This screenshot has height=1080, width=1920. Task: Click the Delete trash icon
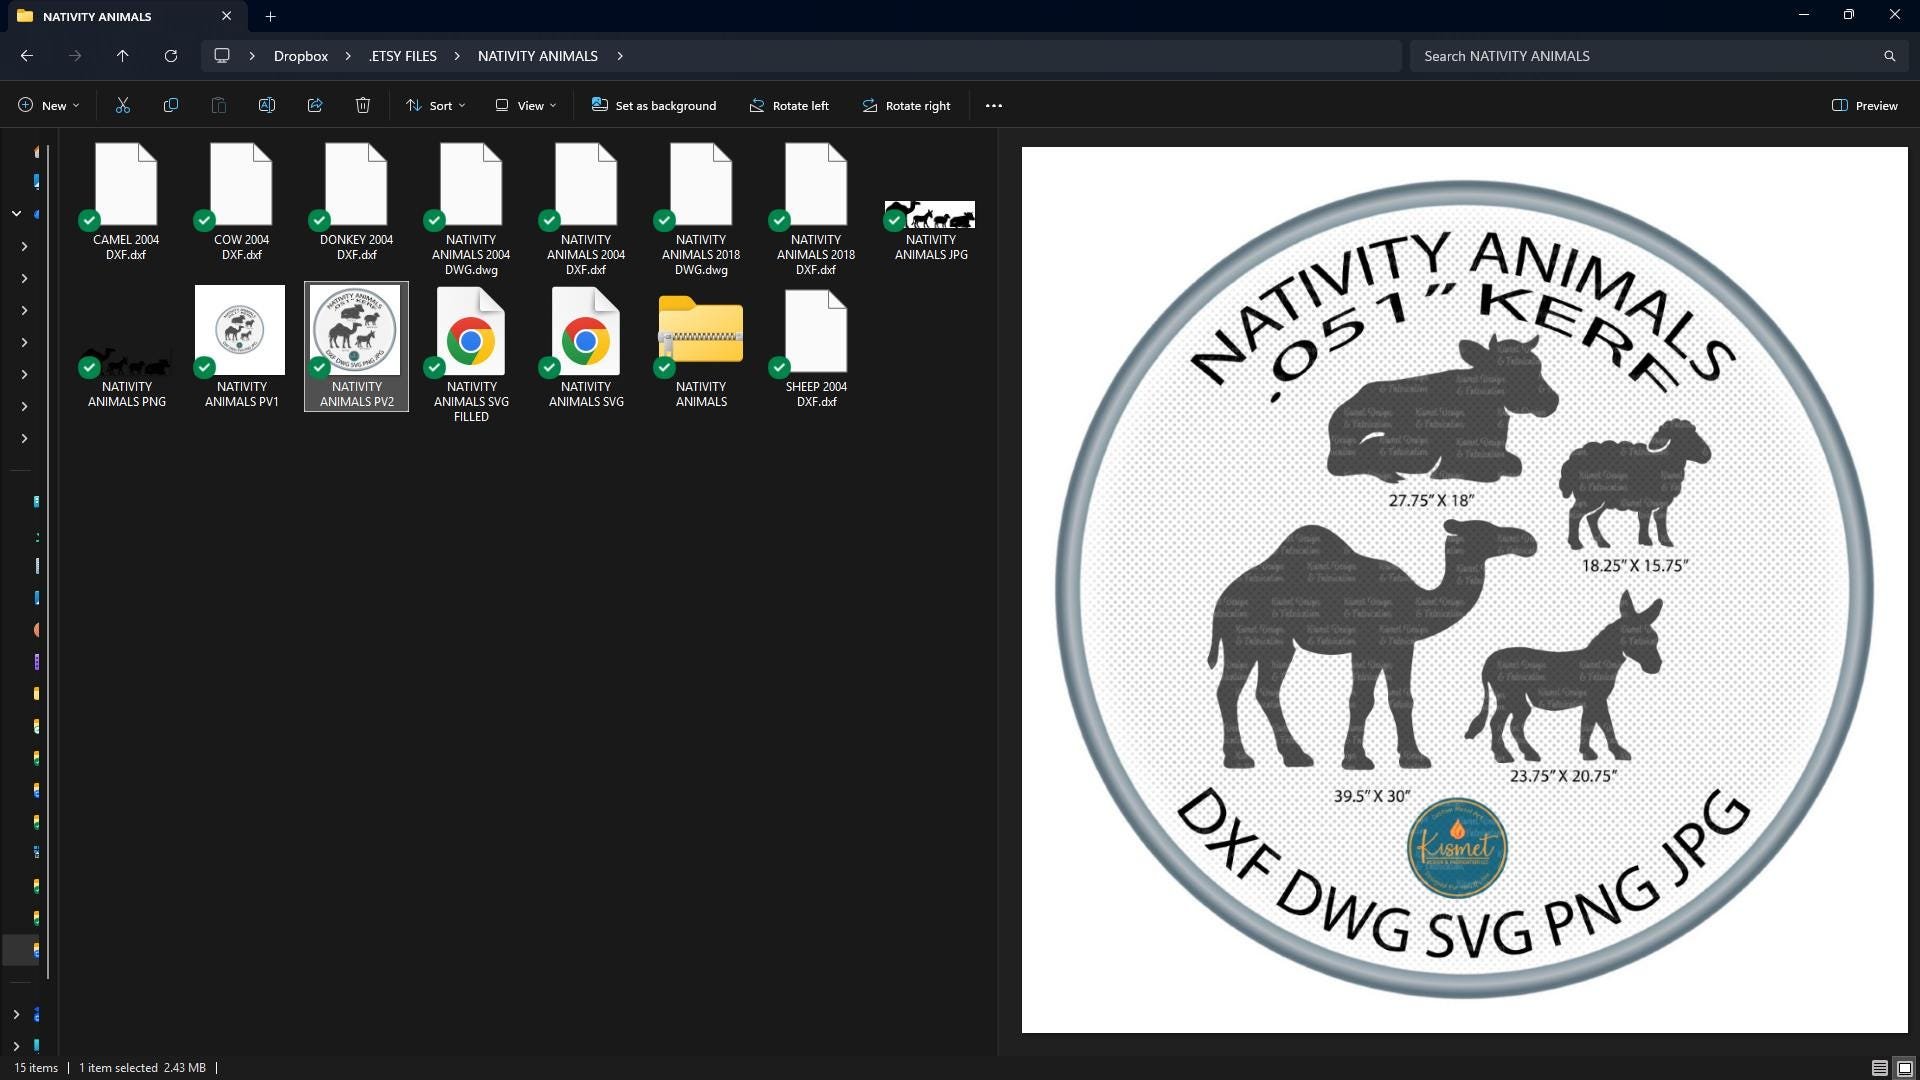pyautogui.click(x=363, y=105)
